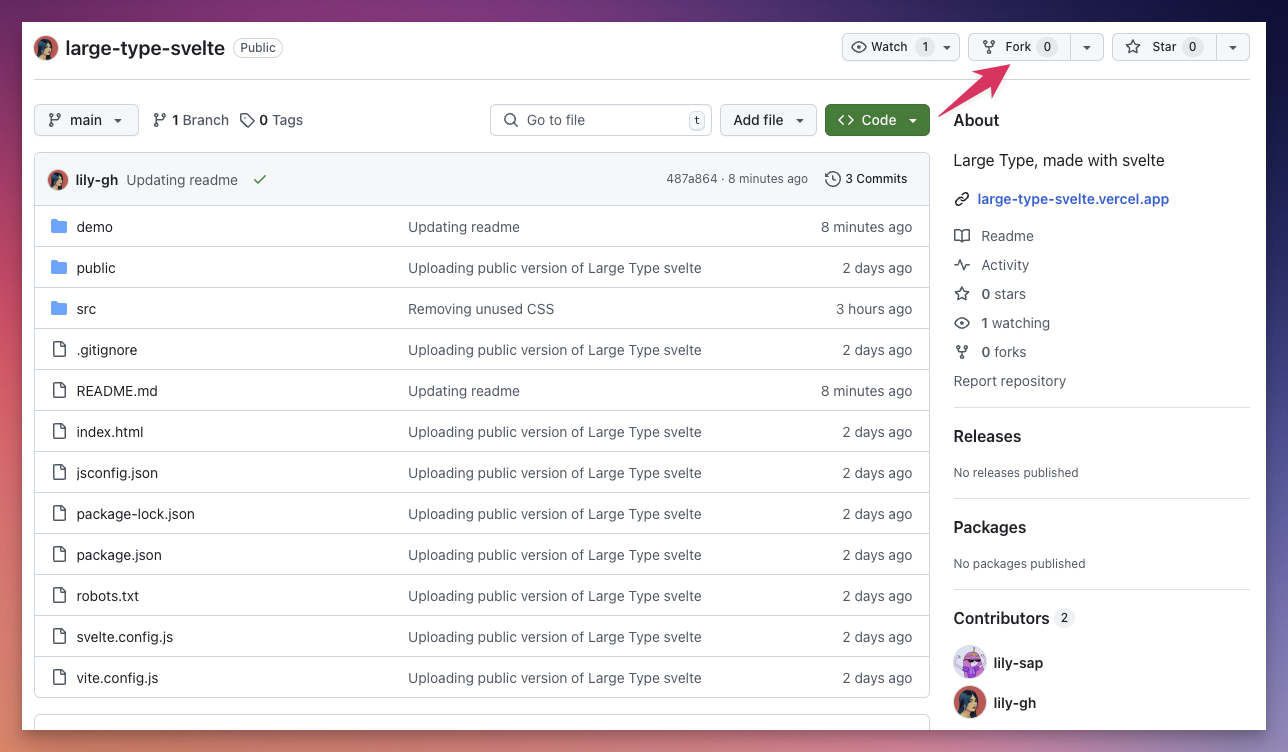The width and height of the screenshot is (1288, 752).
Task: Open the .gitignore file
Action: click(x=107, y=350)
